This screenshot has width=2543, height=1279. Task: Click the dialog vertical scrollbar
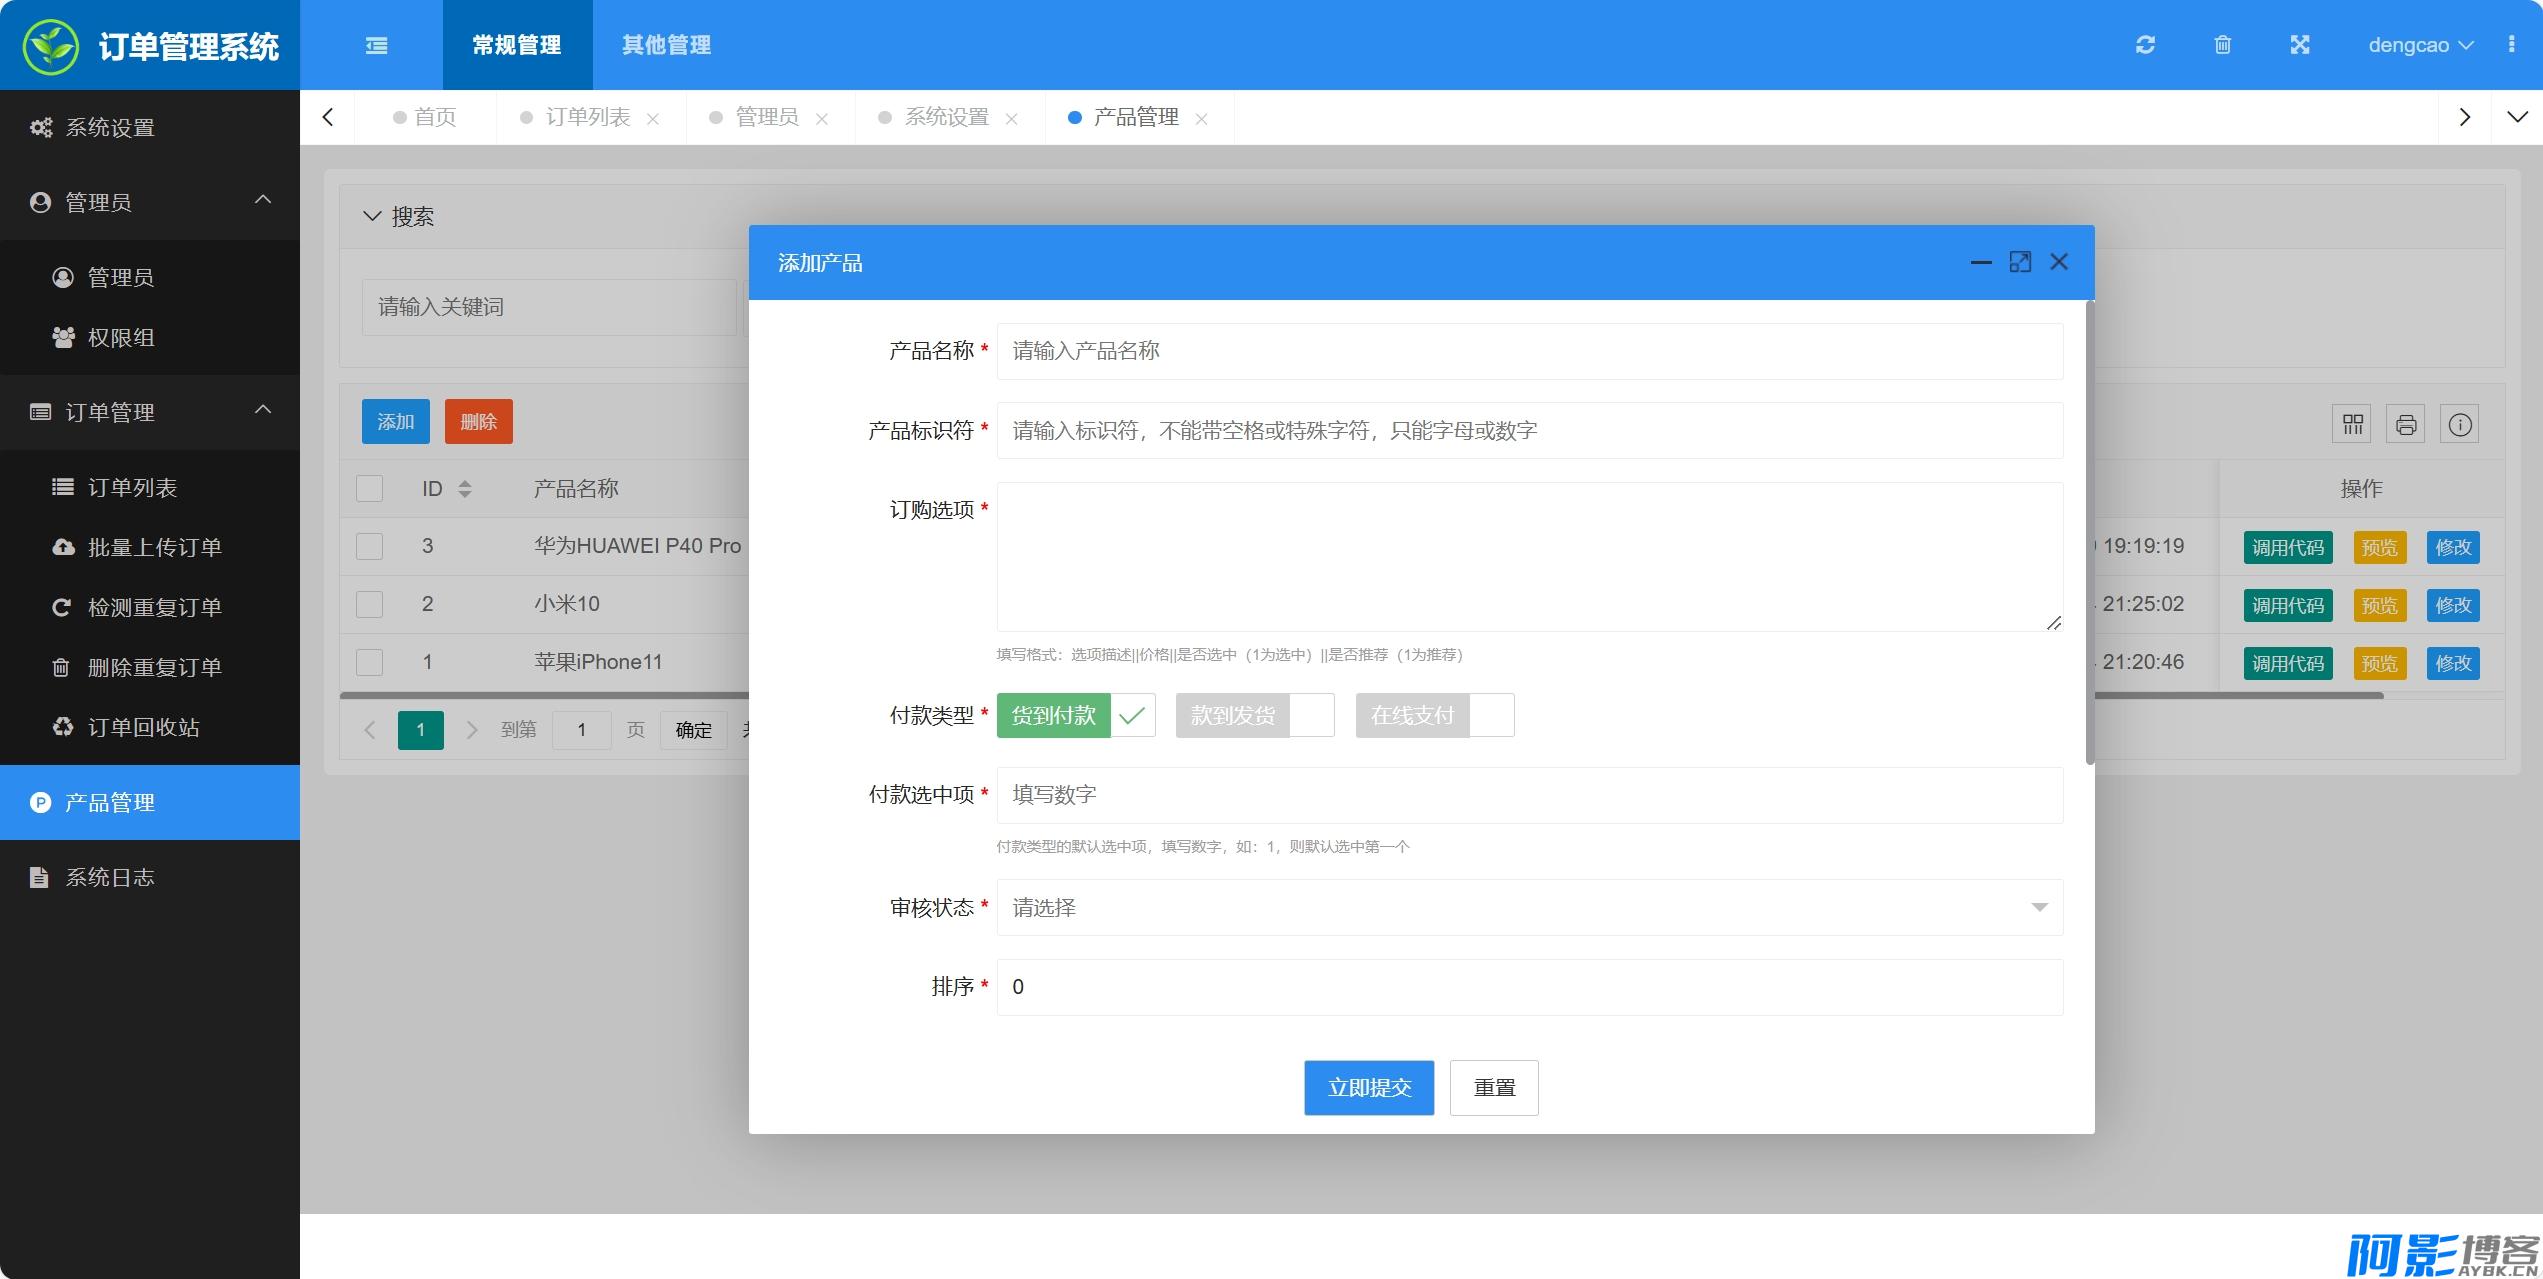(x=2090, y=533)
